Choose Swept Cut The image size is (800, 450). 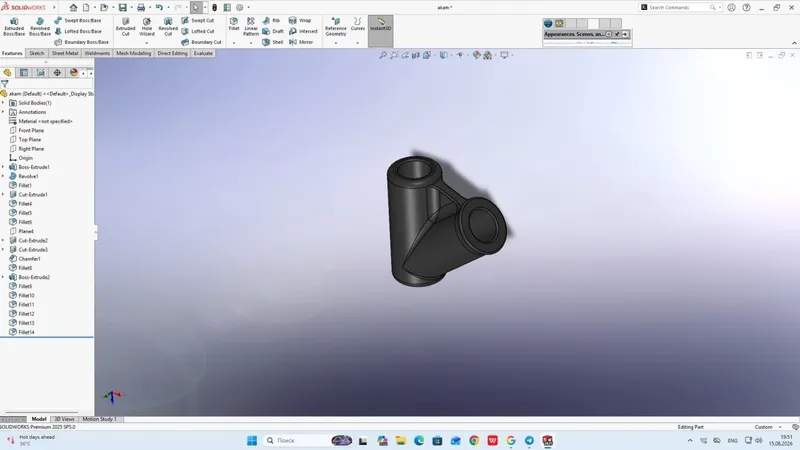(x=197, y=20)
